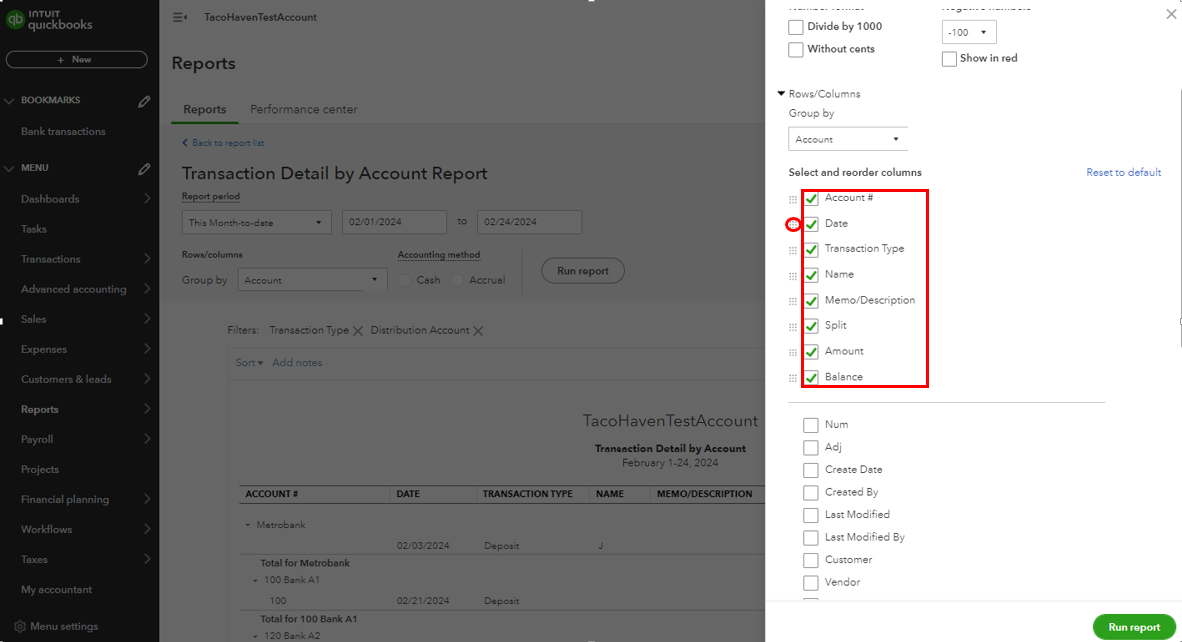Collapse the sidebar with hamburger icon
This screenshot has height=642, width=1182.
(x=179, y=17)
